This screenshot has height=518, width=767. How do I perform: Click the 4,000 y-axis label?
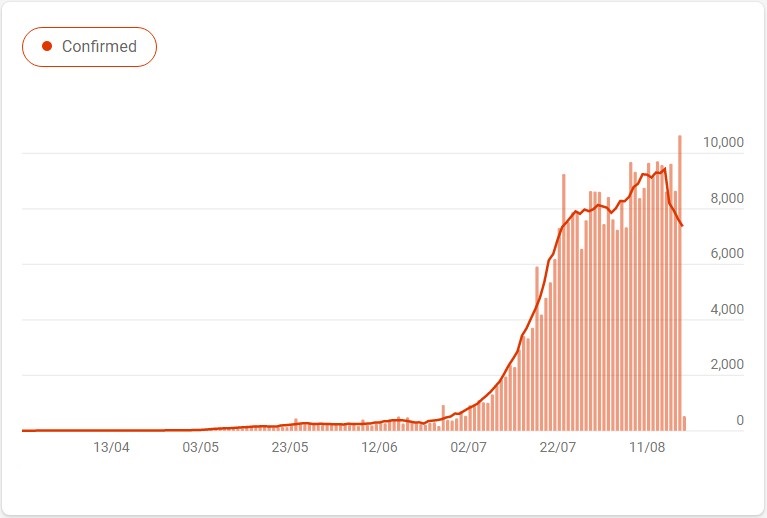[x=727, y=309]
